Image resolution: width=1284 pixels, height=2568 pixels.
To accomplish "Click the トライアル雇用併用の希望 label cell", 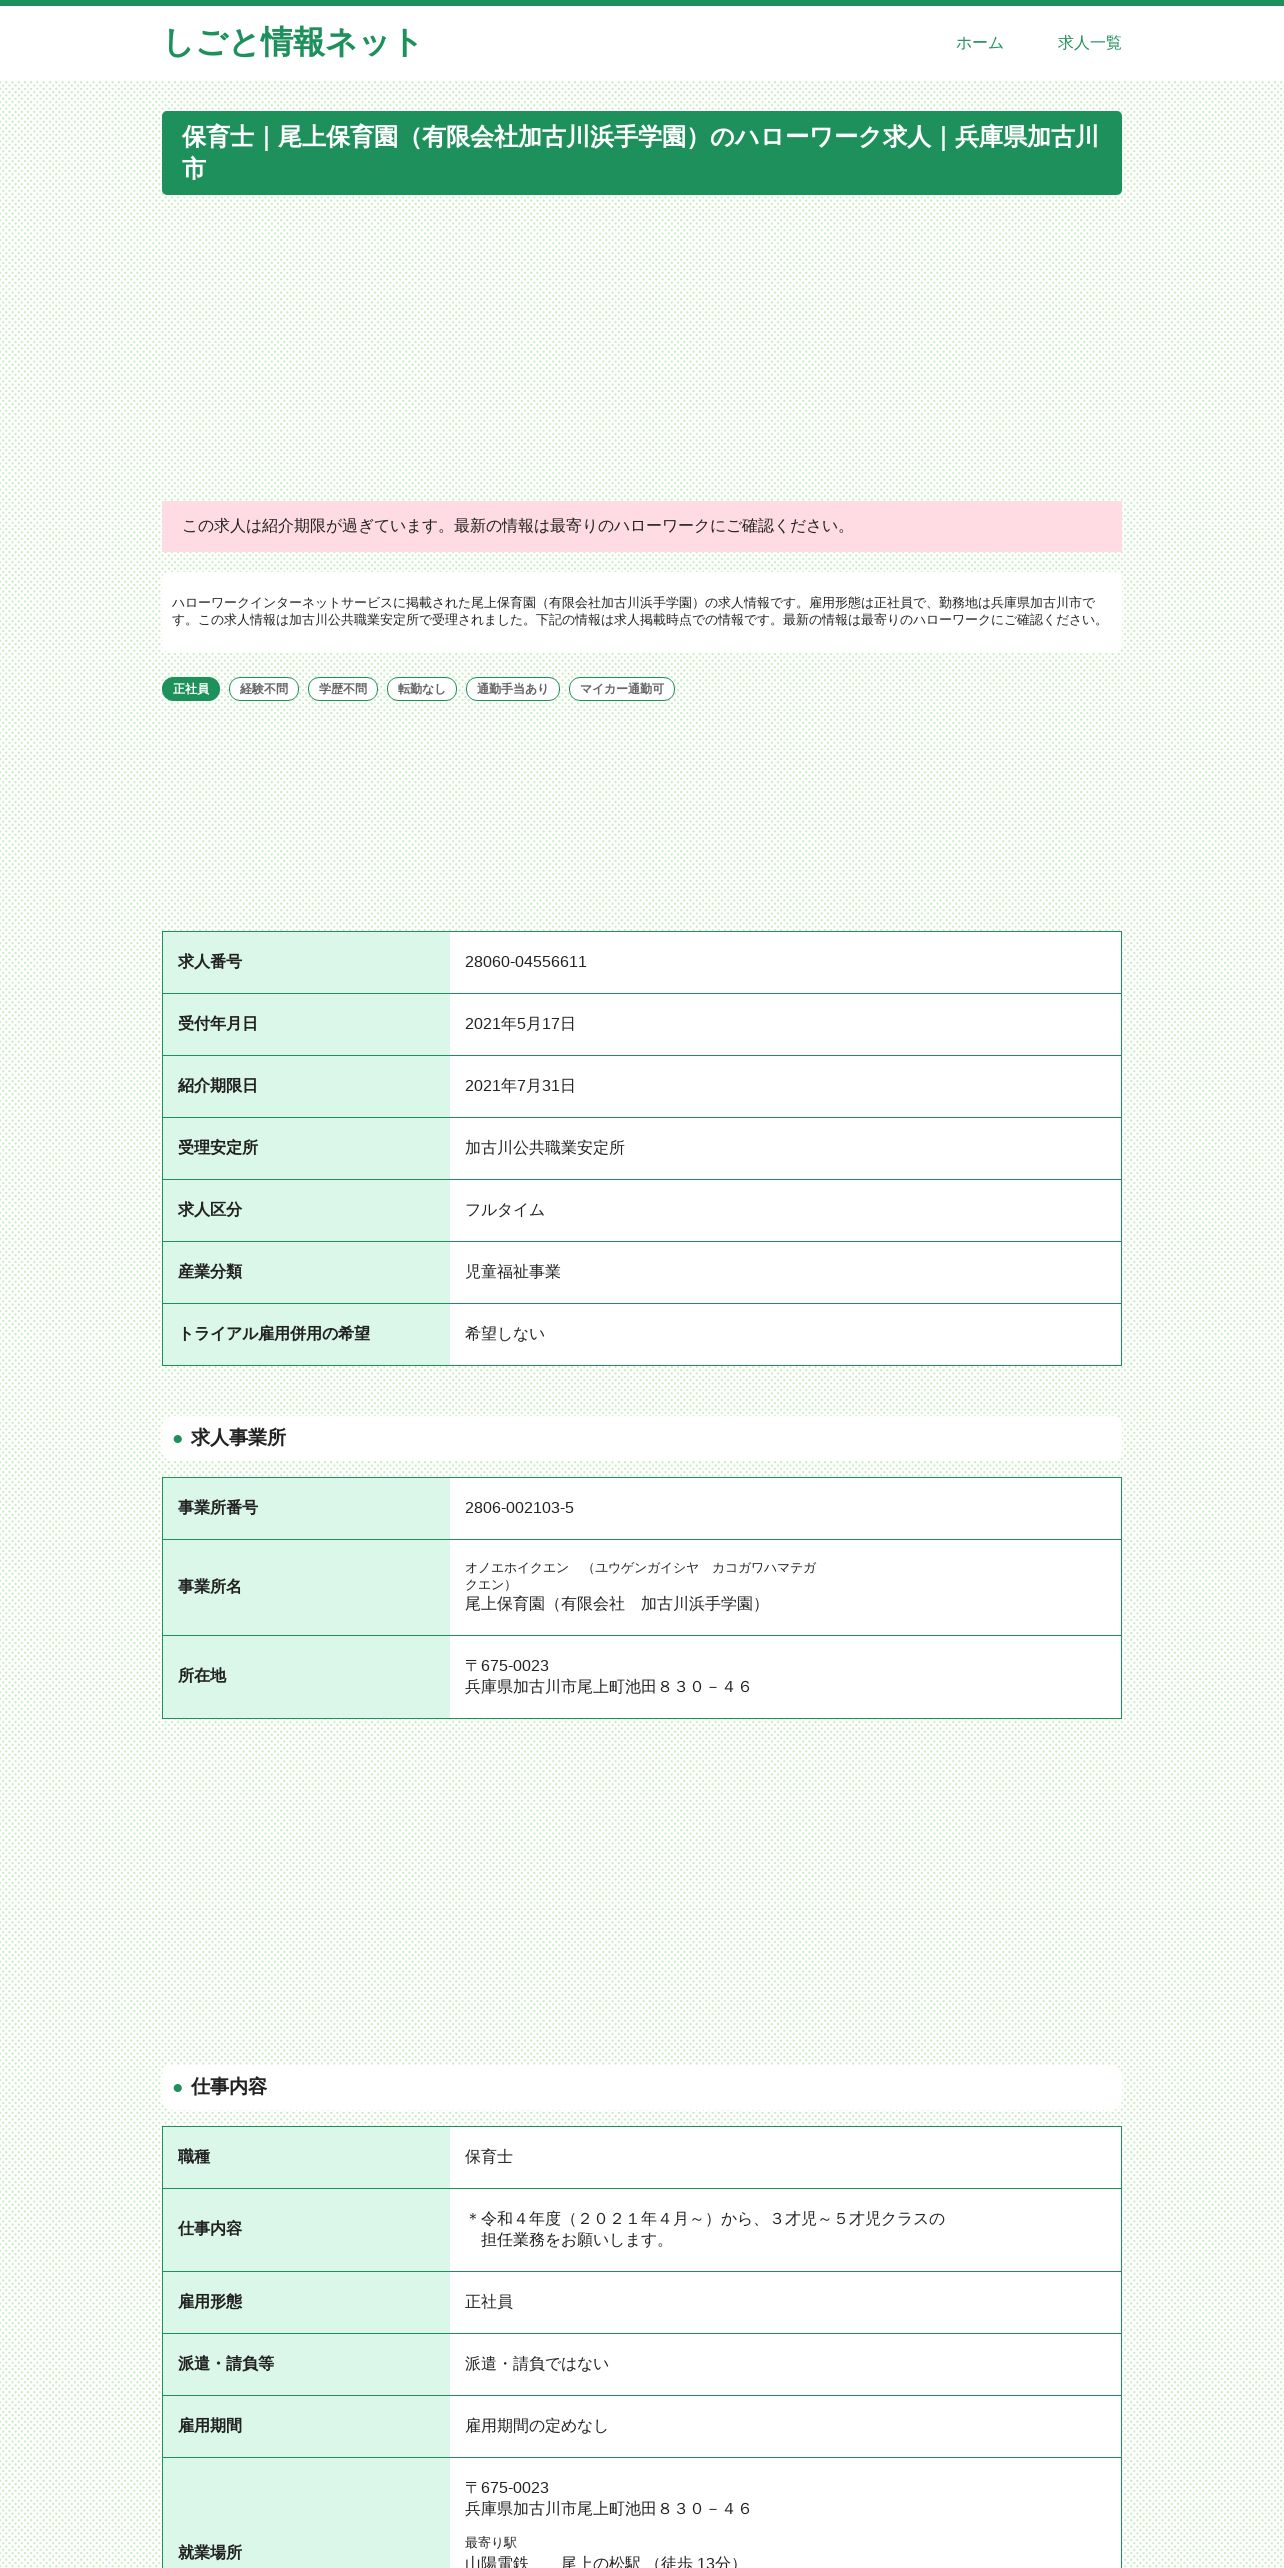I will click(x=306, y=1334).
